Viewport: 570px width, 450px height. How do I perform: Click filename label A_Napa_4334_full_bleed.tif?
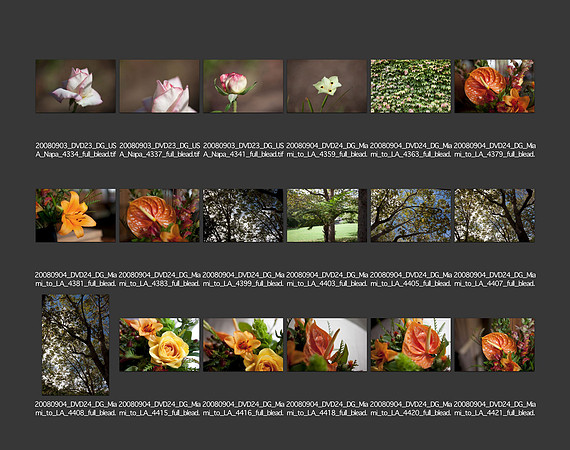(76, 154)
